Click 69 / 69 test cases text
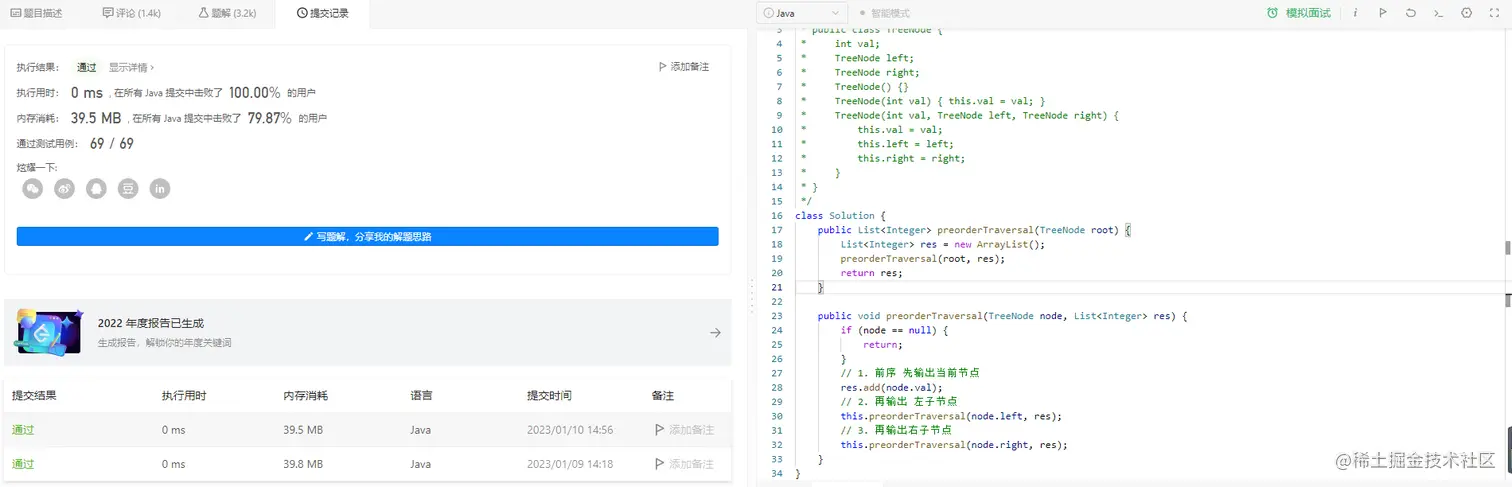The image size is (1512, 487). coord(111,144)
